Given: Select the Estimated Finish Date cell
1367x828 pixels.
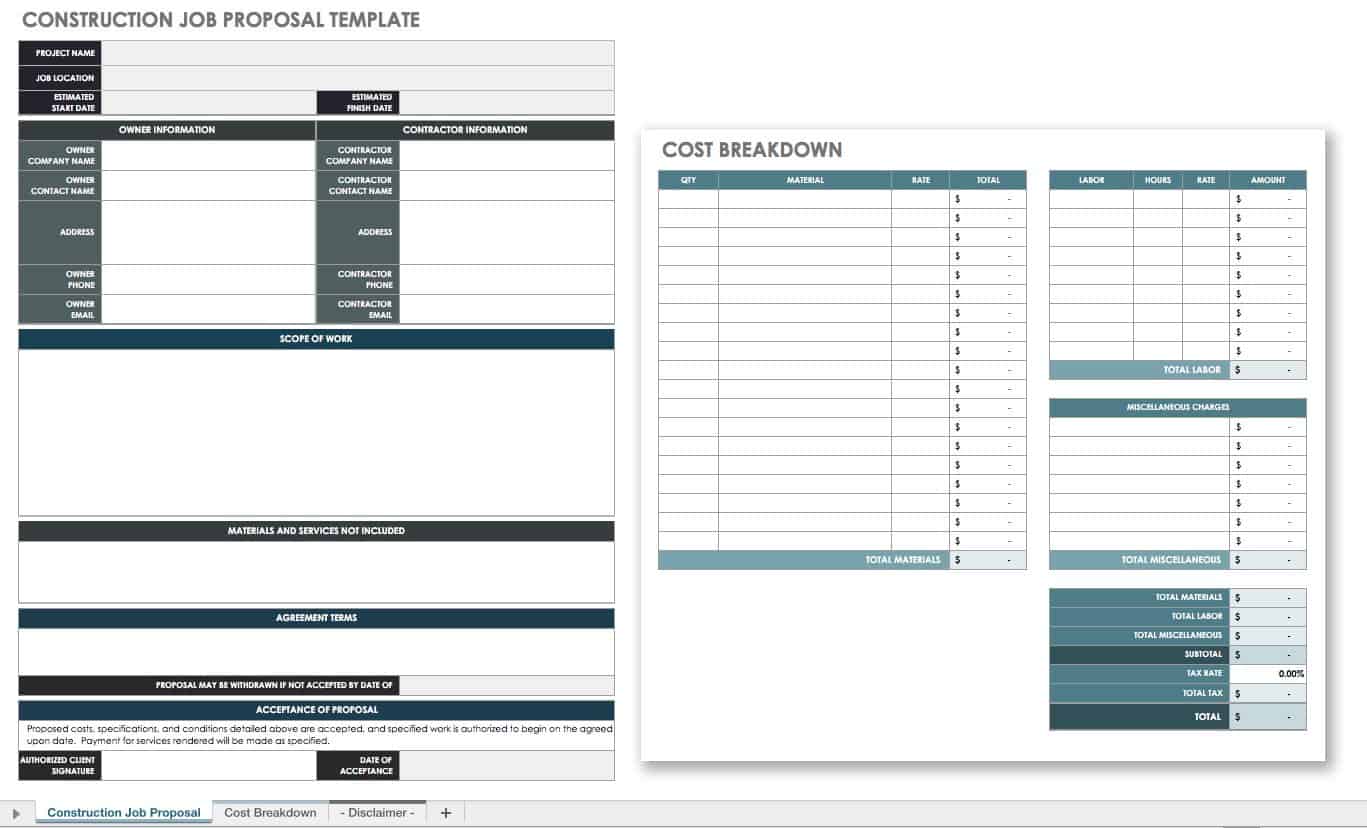Looking at the screenshot, I should tap(506, 103).
